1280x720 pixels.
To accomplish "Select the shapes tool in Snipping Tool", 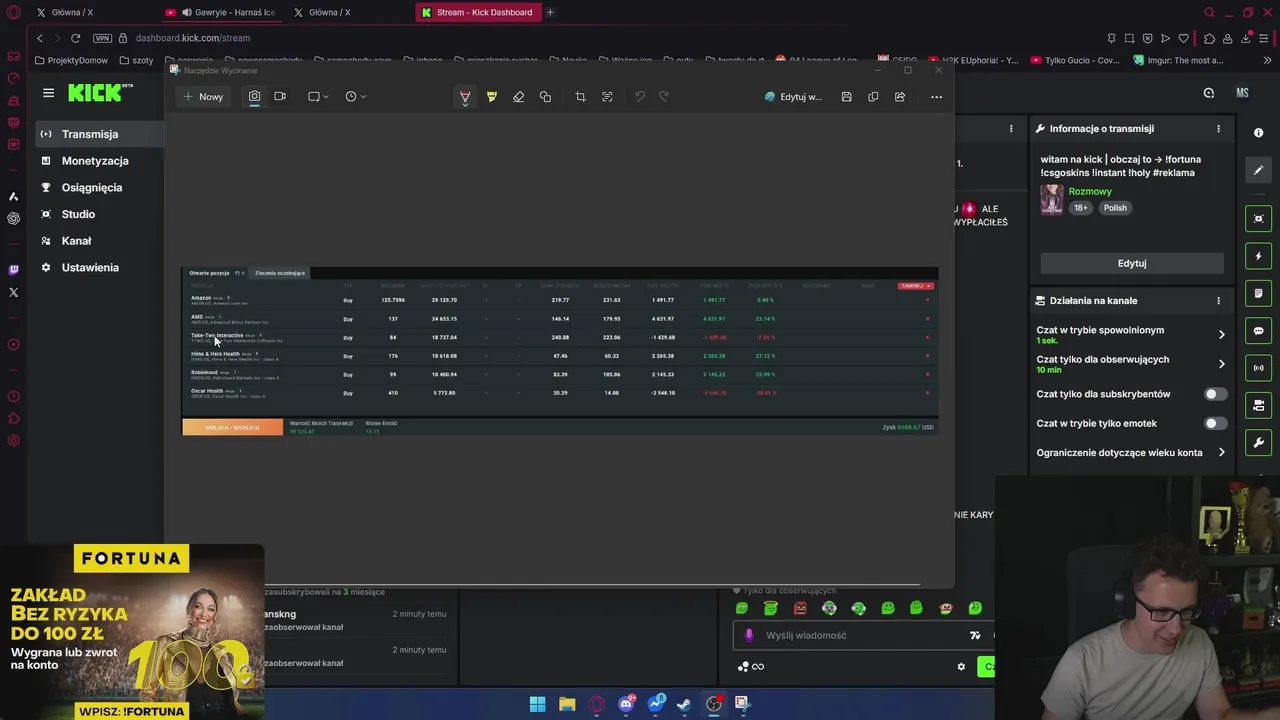I will click(545, 97).
